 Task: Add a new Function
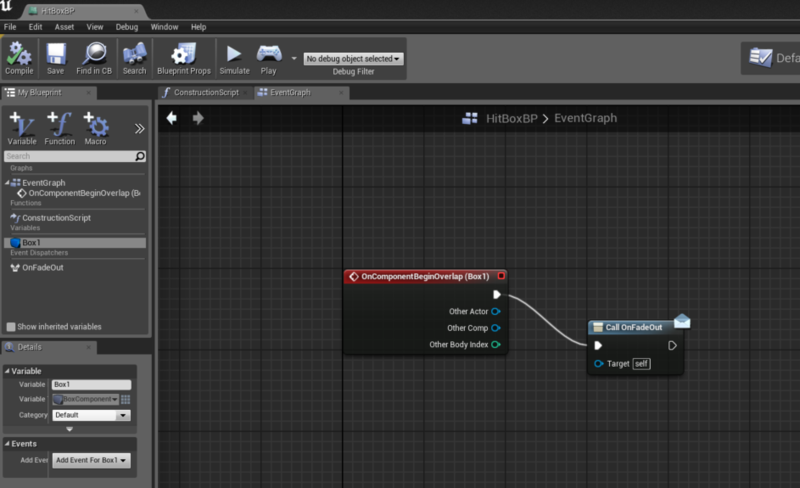59,128
